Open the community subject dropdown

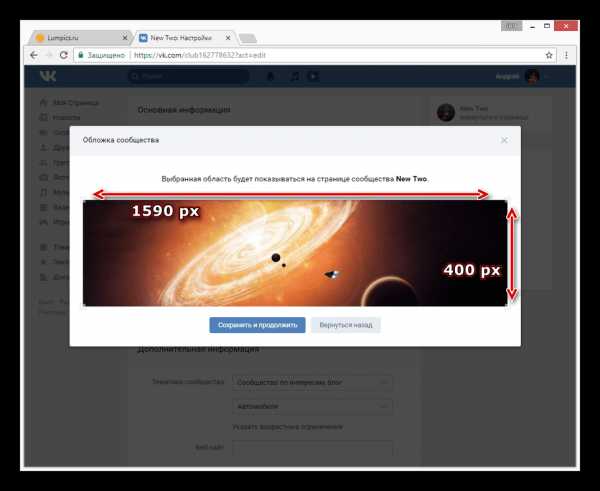click(x=313, y=382)
